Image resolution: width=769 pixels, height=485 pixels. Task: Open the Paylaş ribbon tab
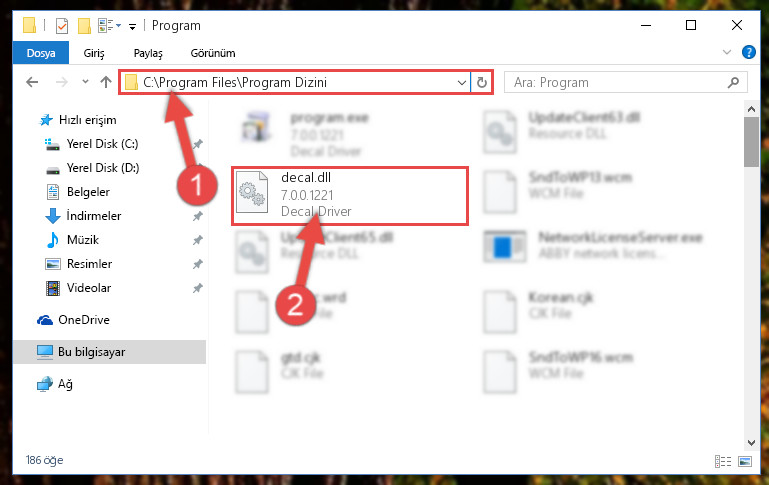[x=148, y=53]
